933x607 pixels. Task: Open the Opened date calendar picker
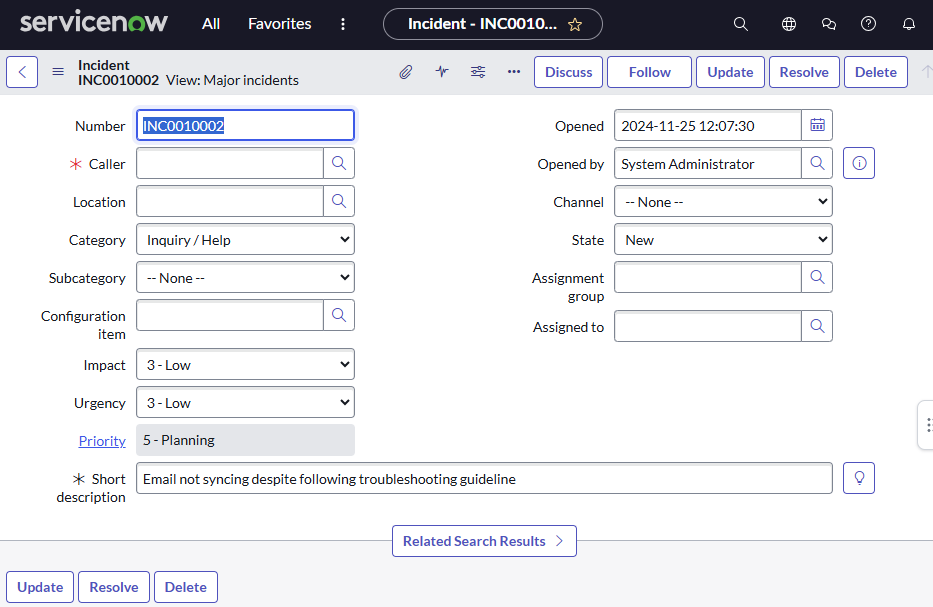(817, 125)
